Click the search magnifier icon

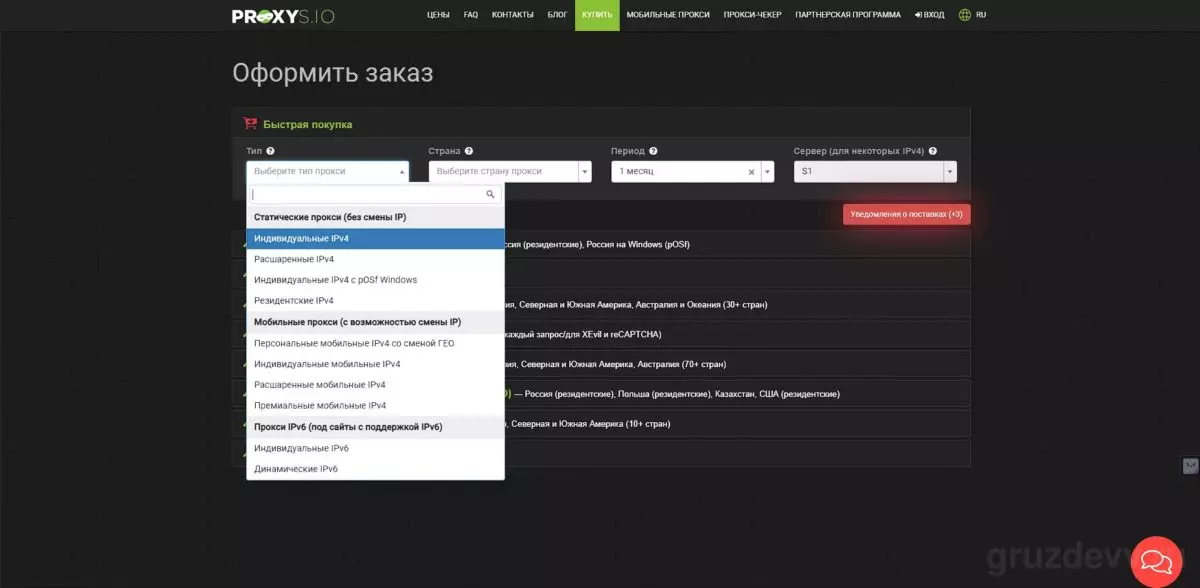click(490, 194)
